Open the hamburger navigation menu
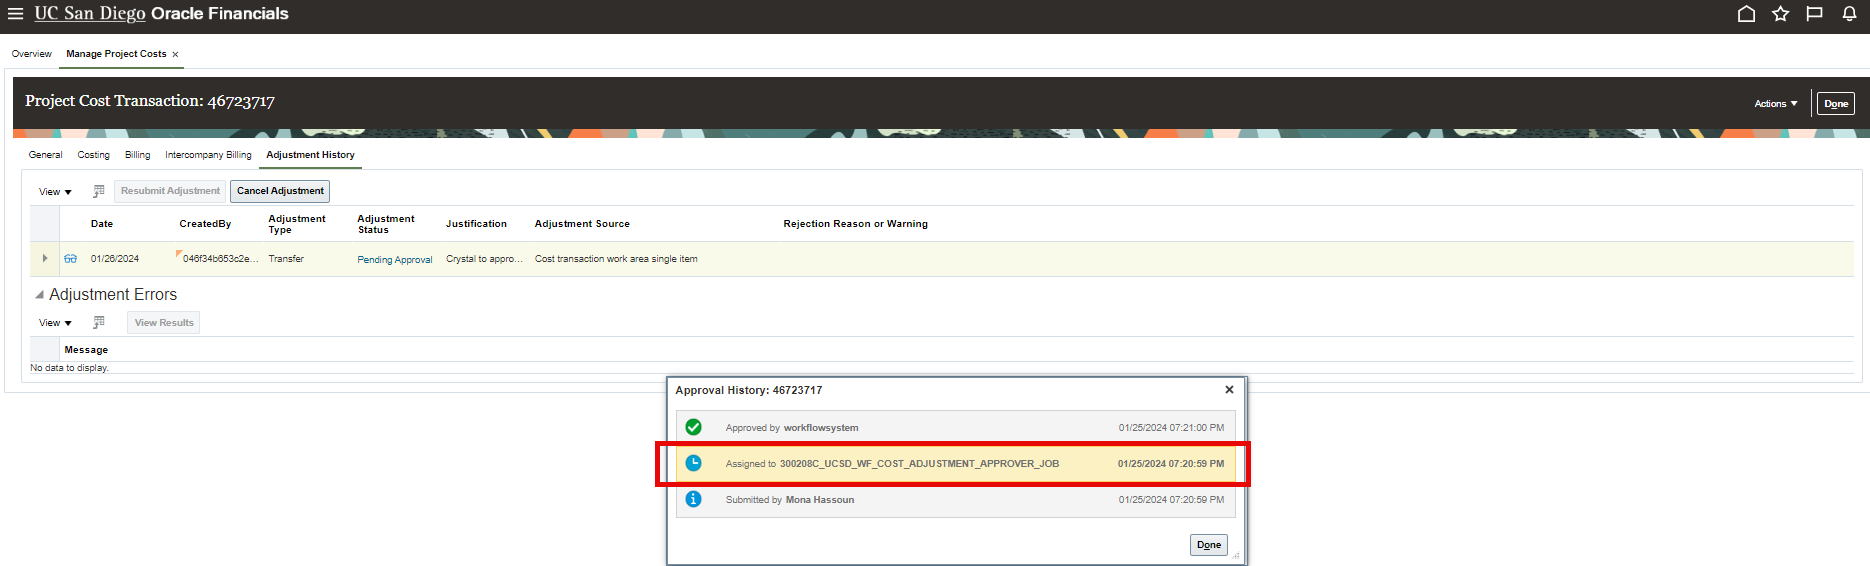 pyautogui.click(x=15, y=14)
